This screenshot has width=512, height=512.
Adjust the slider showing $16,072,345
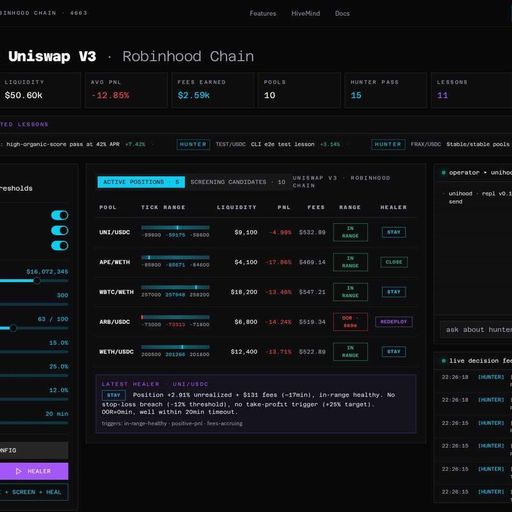point(33,281)
